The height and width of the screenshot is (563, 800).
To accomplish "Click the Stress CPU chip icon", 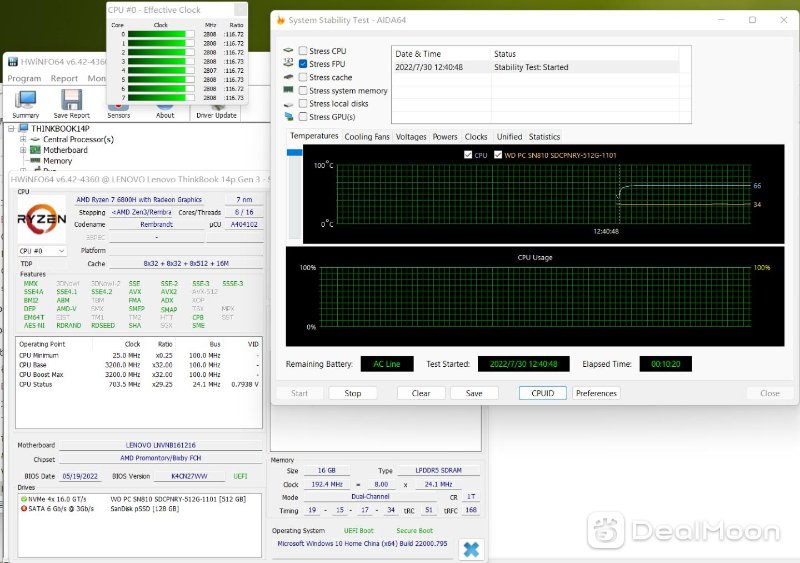I will [288, 51].
